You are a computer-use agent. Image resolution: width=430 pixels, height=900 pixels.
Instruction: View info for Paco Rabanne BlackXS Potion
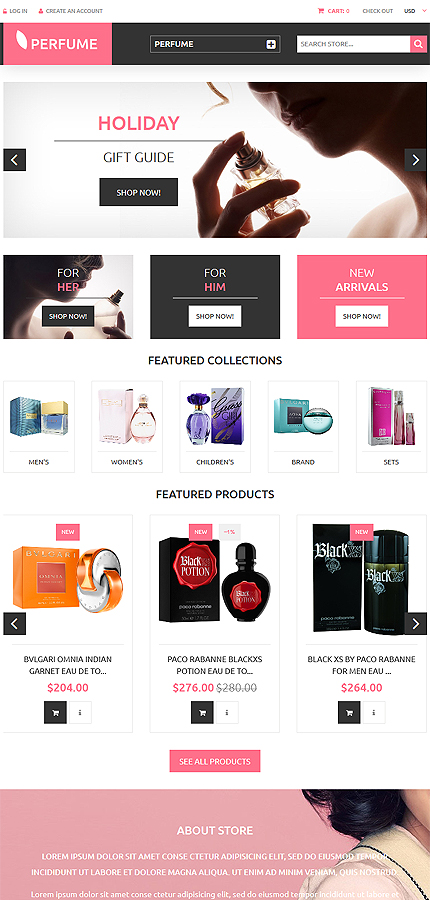tap(227, 713)
